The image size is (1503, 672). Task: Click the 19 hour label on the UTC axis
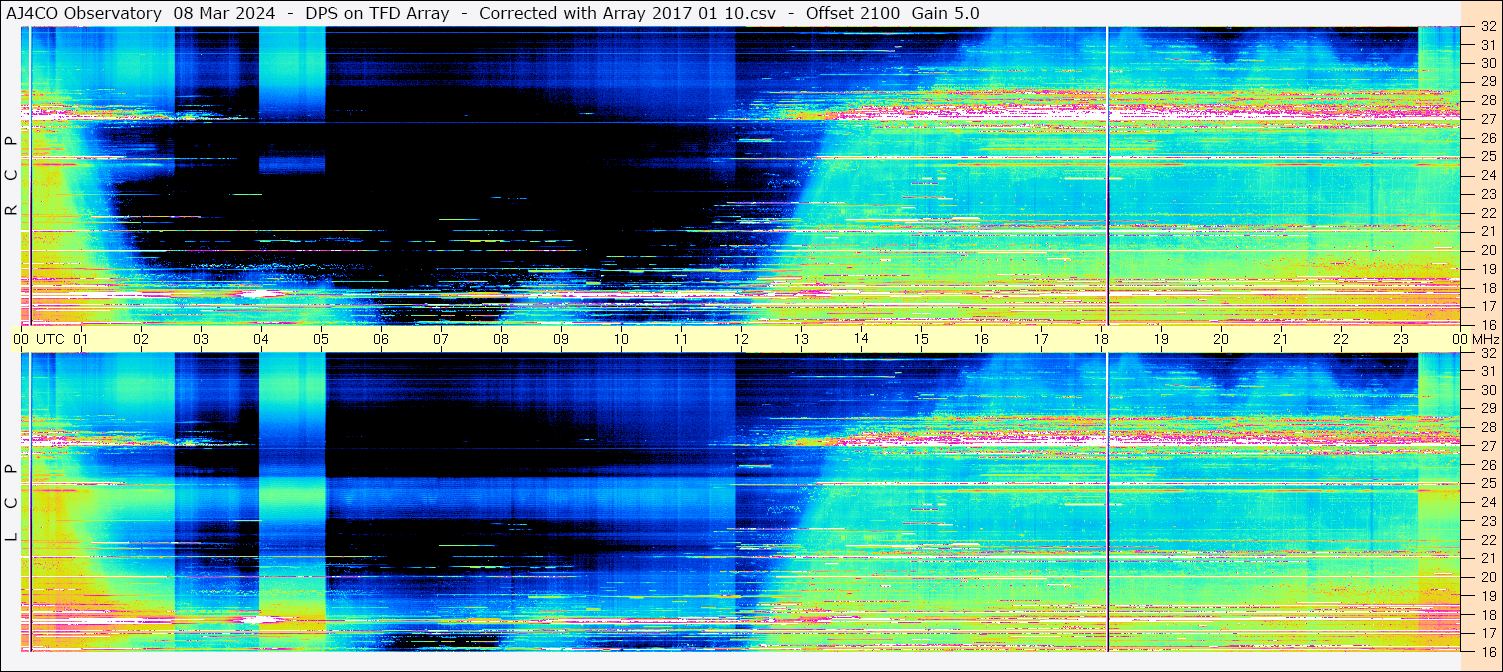pos(1161,339)
